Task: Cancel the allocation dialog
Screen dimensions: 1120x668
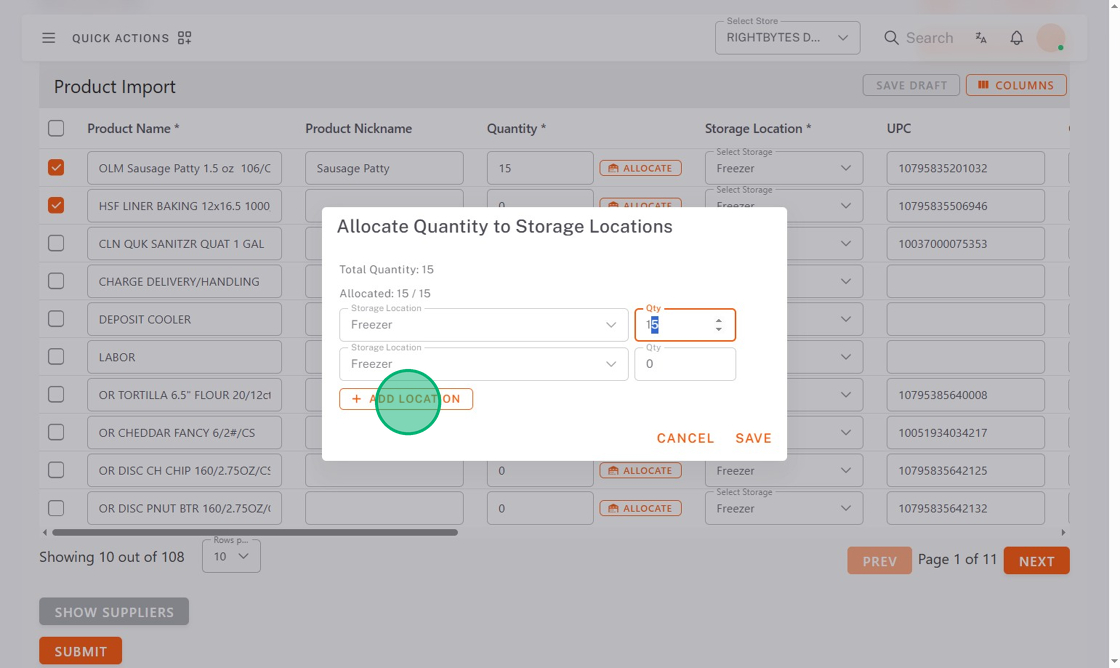Action: coord(685,438)
